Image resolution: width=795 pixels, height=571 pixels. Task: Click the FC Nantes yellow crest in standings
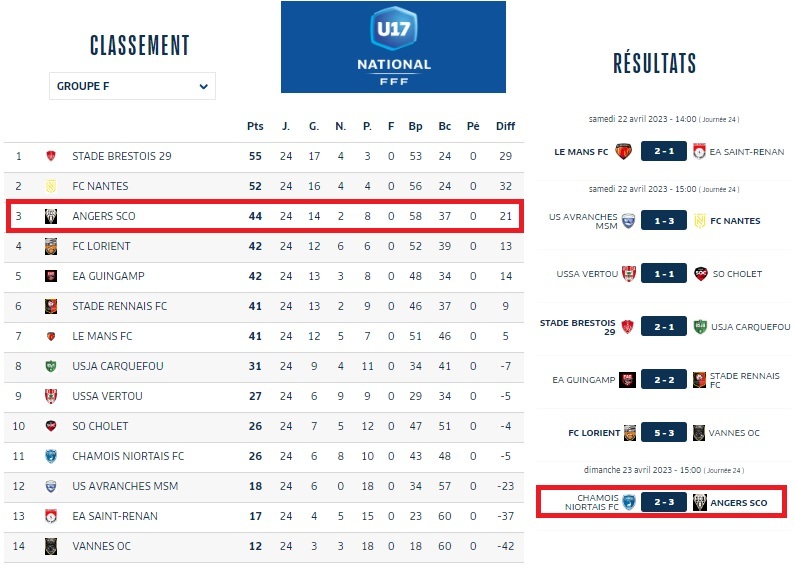pos(51,186)
